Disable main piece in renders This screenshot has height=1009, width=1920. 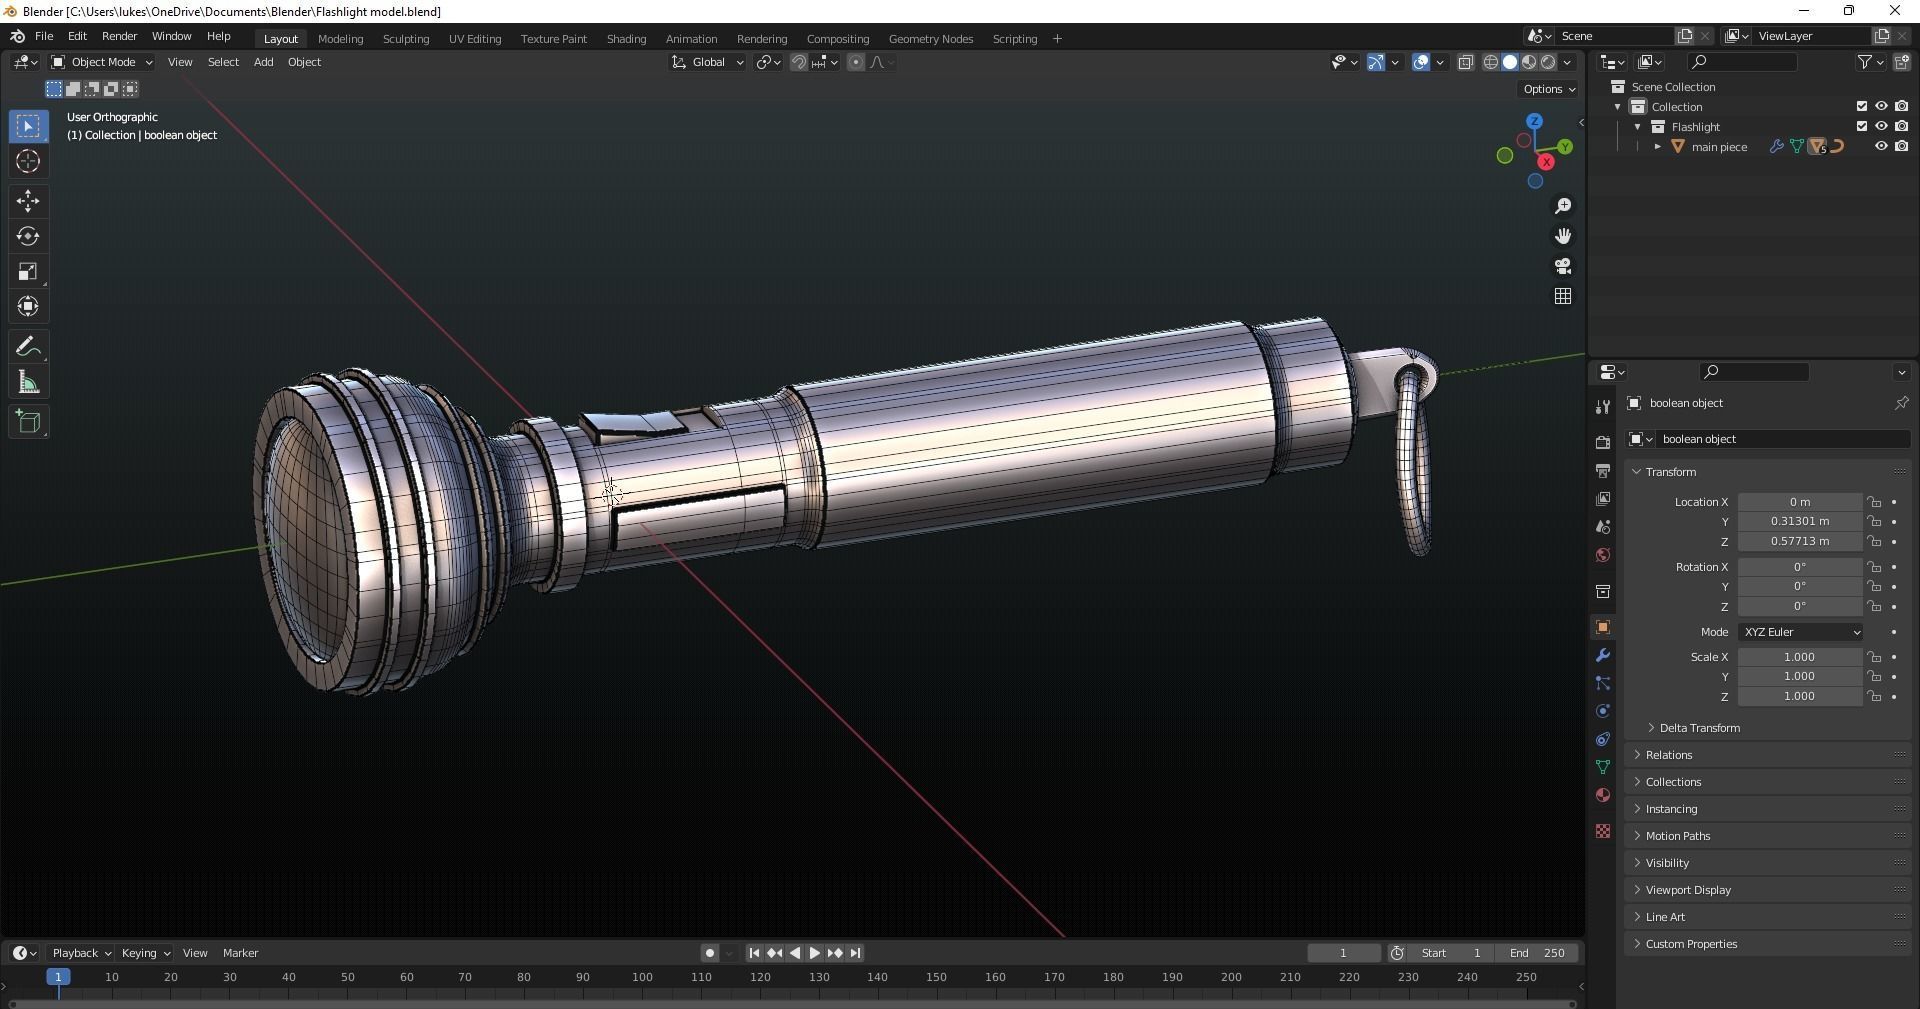click(1901, 146)
